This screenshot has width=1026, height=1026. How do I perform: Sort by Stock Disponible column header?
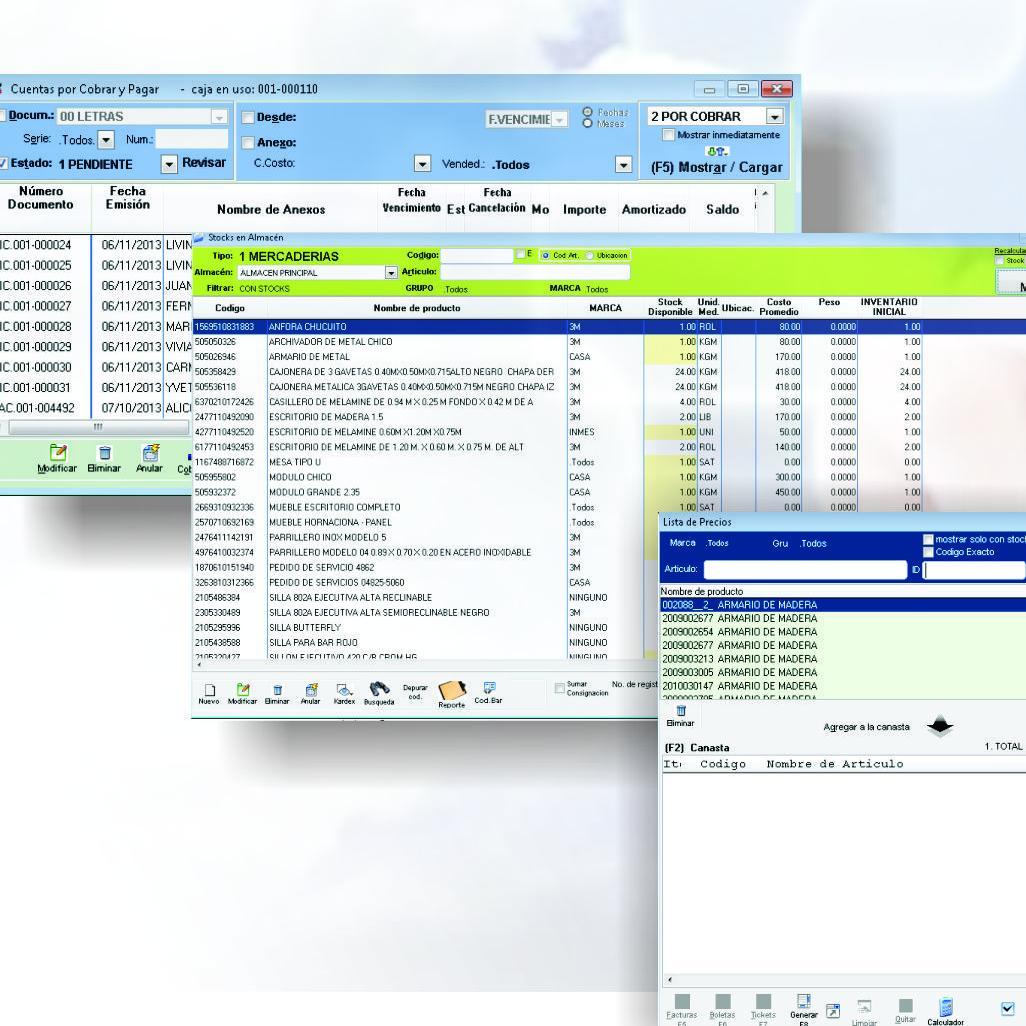pos(670,307)
